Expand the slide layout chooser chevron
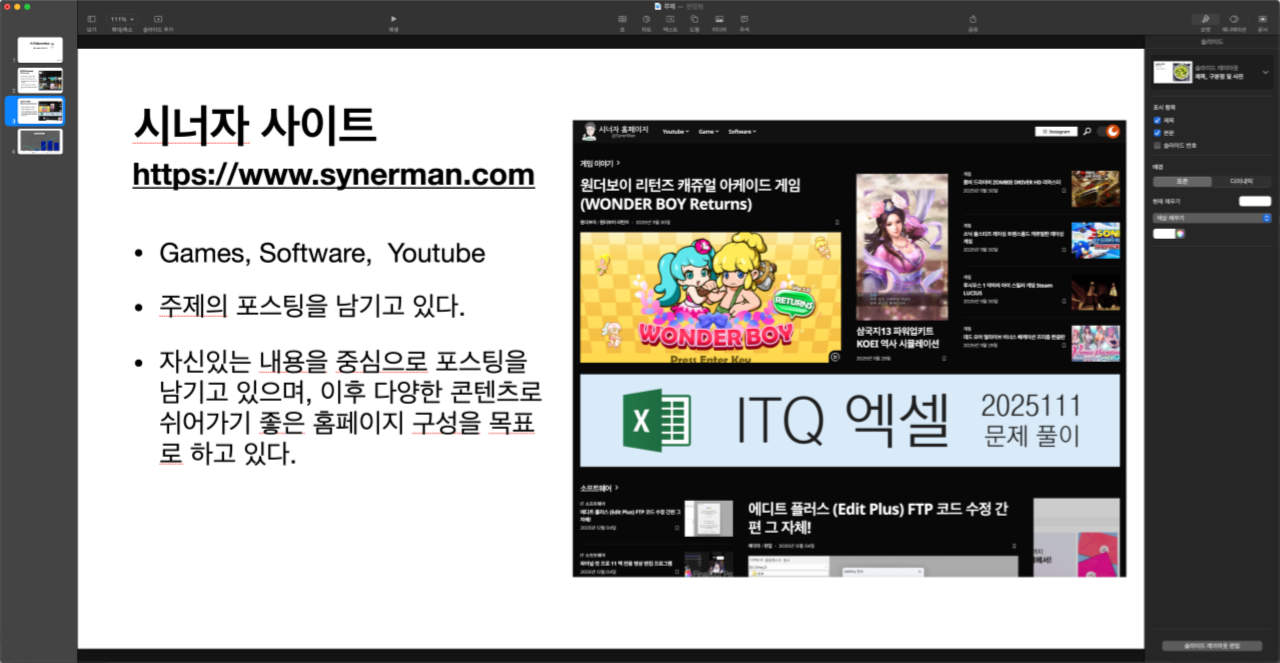The image size is (1280, 663). pyautogui.click(x=1265, y=72)
